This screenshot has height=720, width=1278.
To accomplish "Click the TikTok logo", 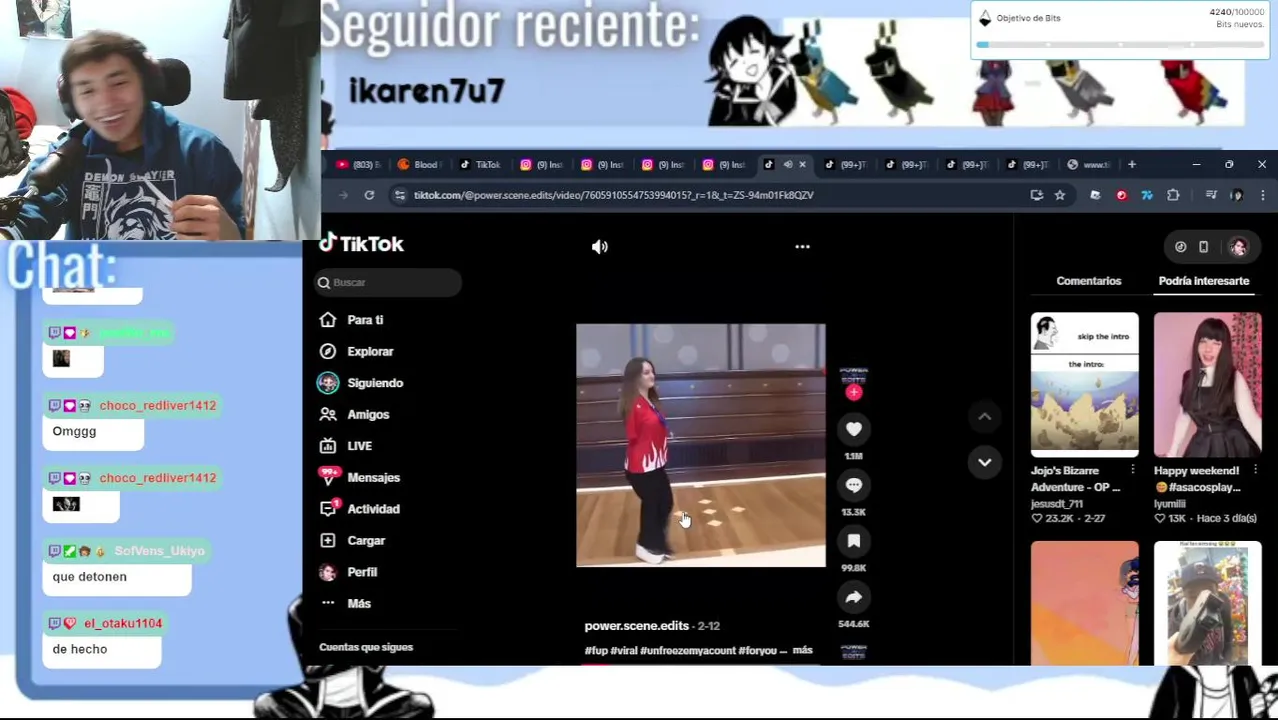I will point(362,244).
